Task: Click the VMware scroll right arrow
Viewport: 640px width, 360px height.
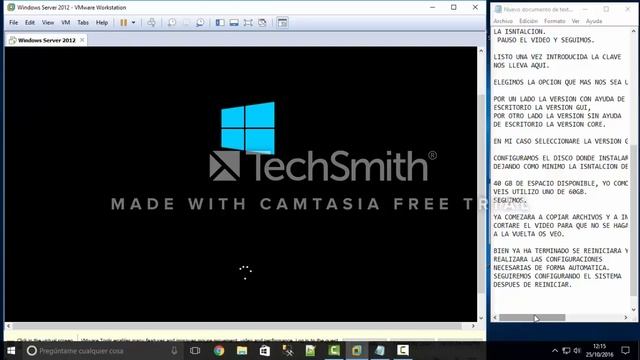Action: tap(473, 326)
